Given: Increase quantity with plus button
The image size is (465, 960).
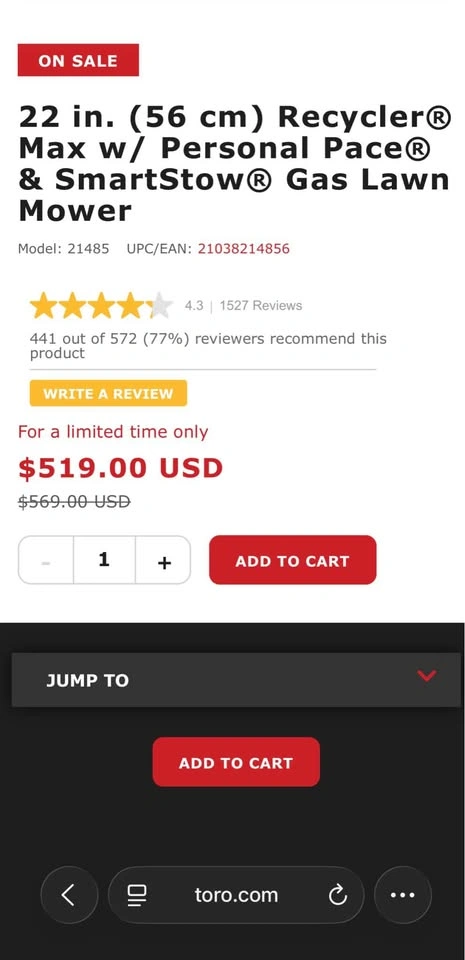Looking at the screenshot, I should click(x=163, y=561).
